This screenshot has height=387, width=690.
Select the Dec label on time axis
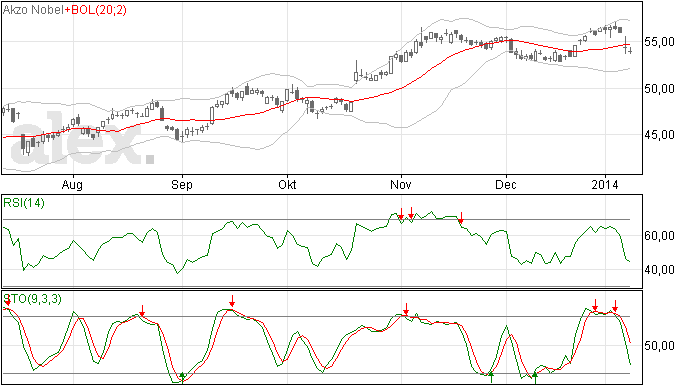[506, 184]
